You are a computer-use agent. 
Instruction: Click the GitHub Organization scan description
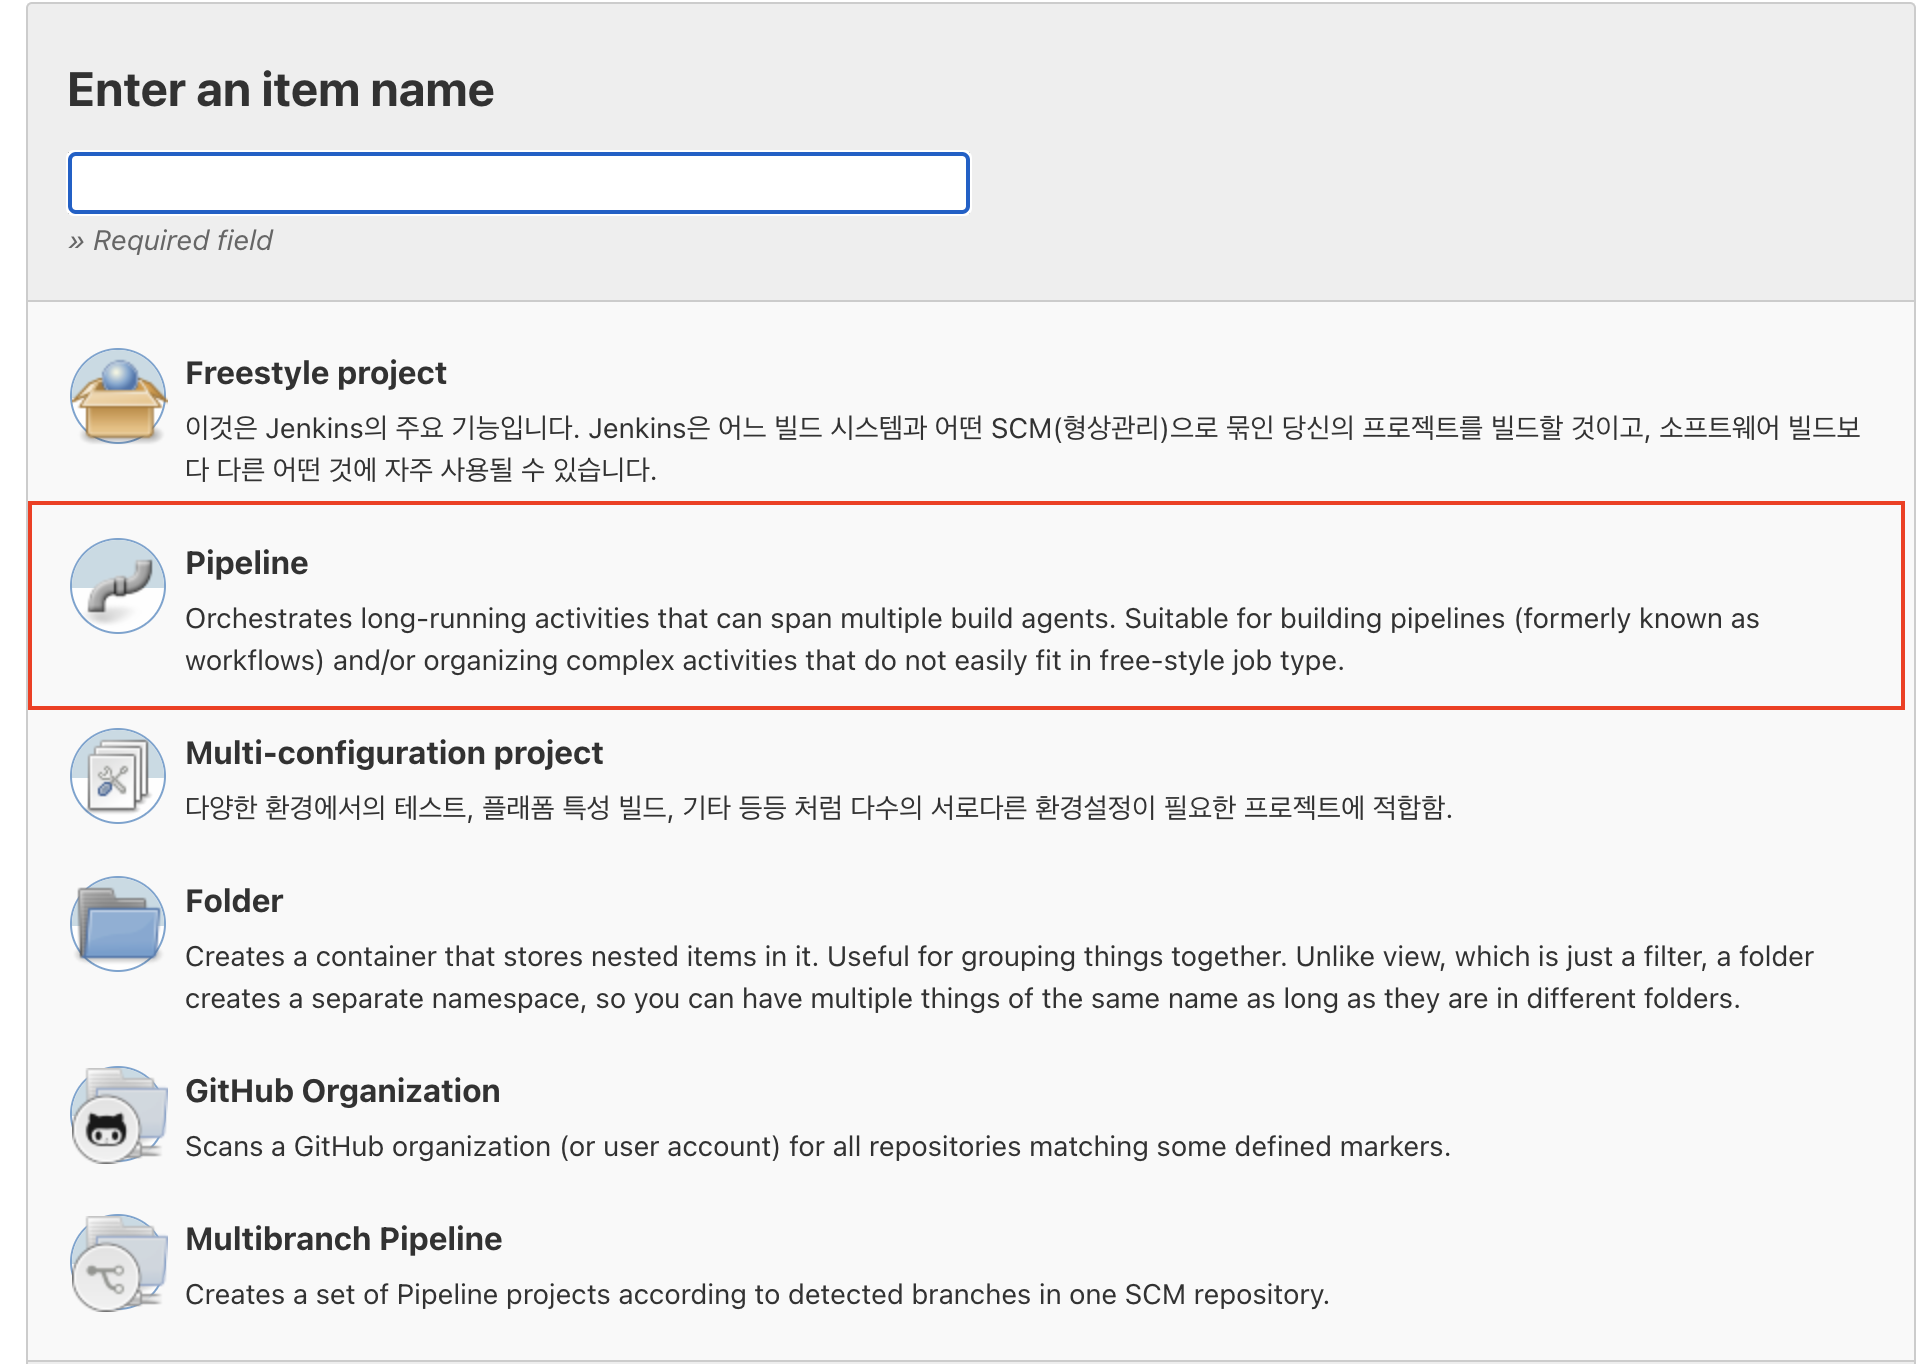pos(817,1146)
